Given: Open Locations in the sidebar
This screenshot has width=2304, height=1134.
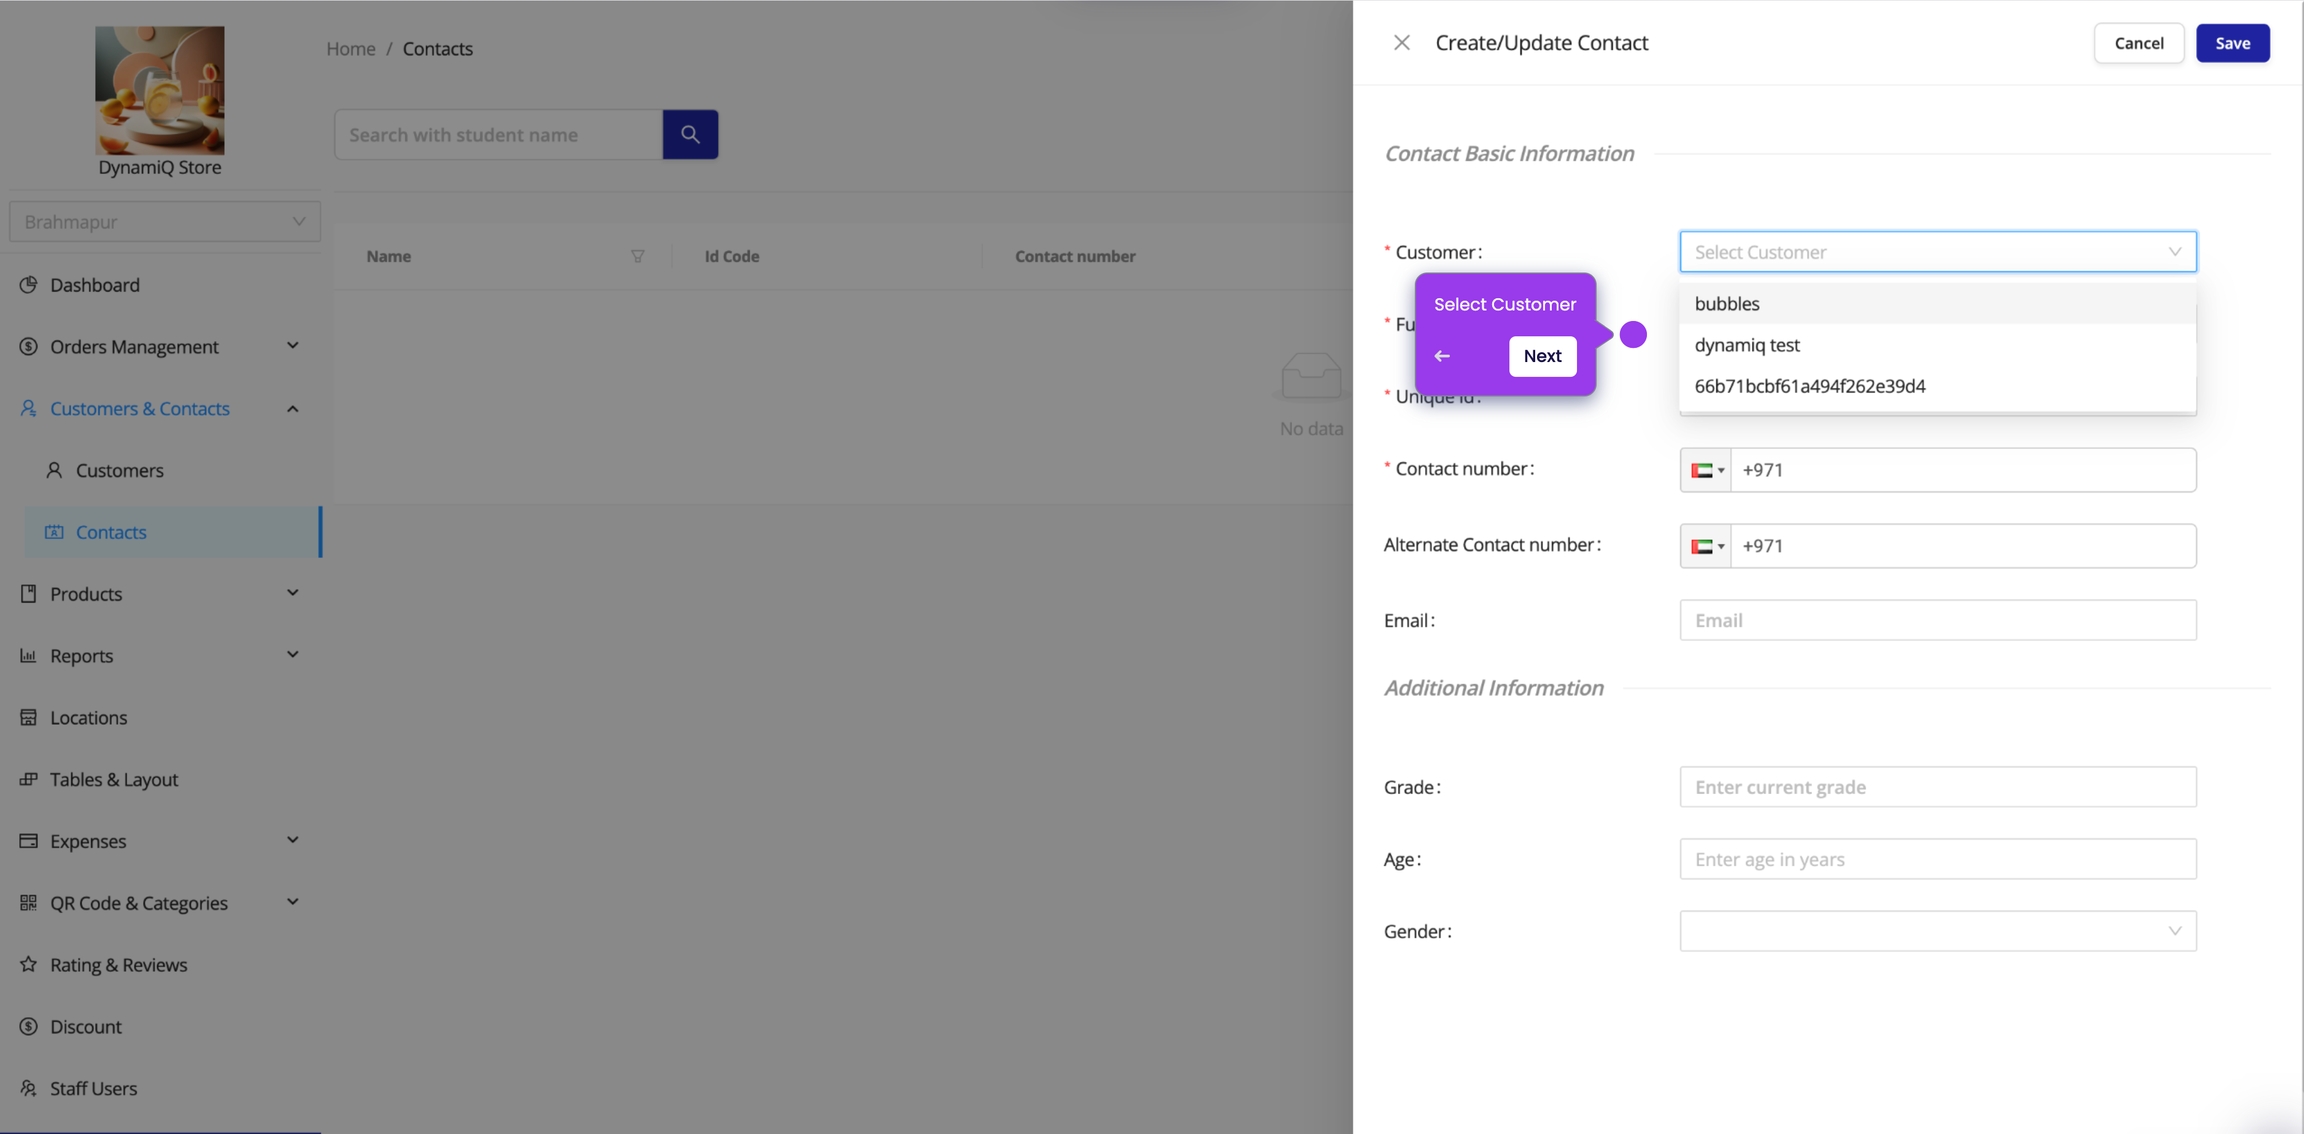Looking at the screenshot, I should click(x=88, y=717).
